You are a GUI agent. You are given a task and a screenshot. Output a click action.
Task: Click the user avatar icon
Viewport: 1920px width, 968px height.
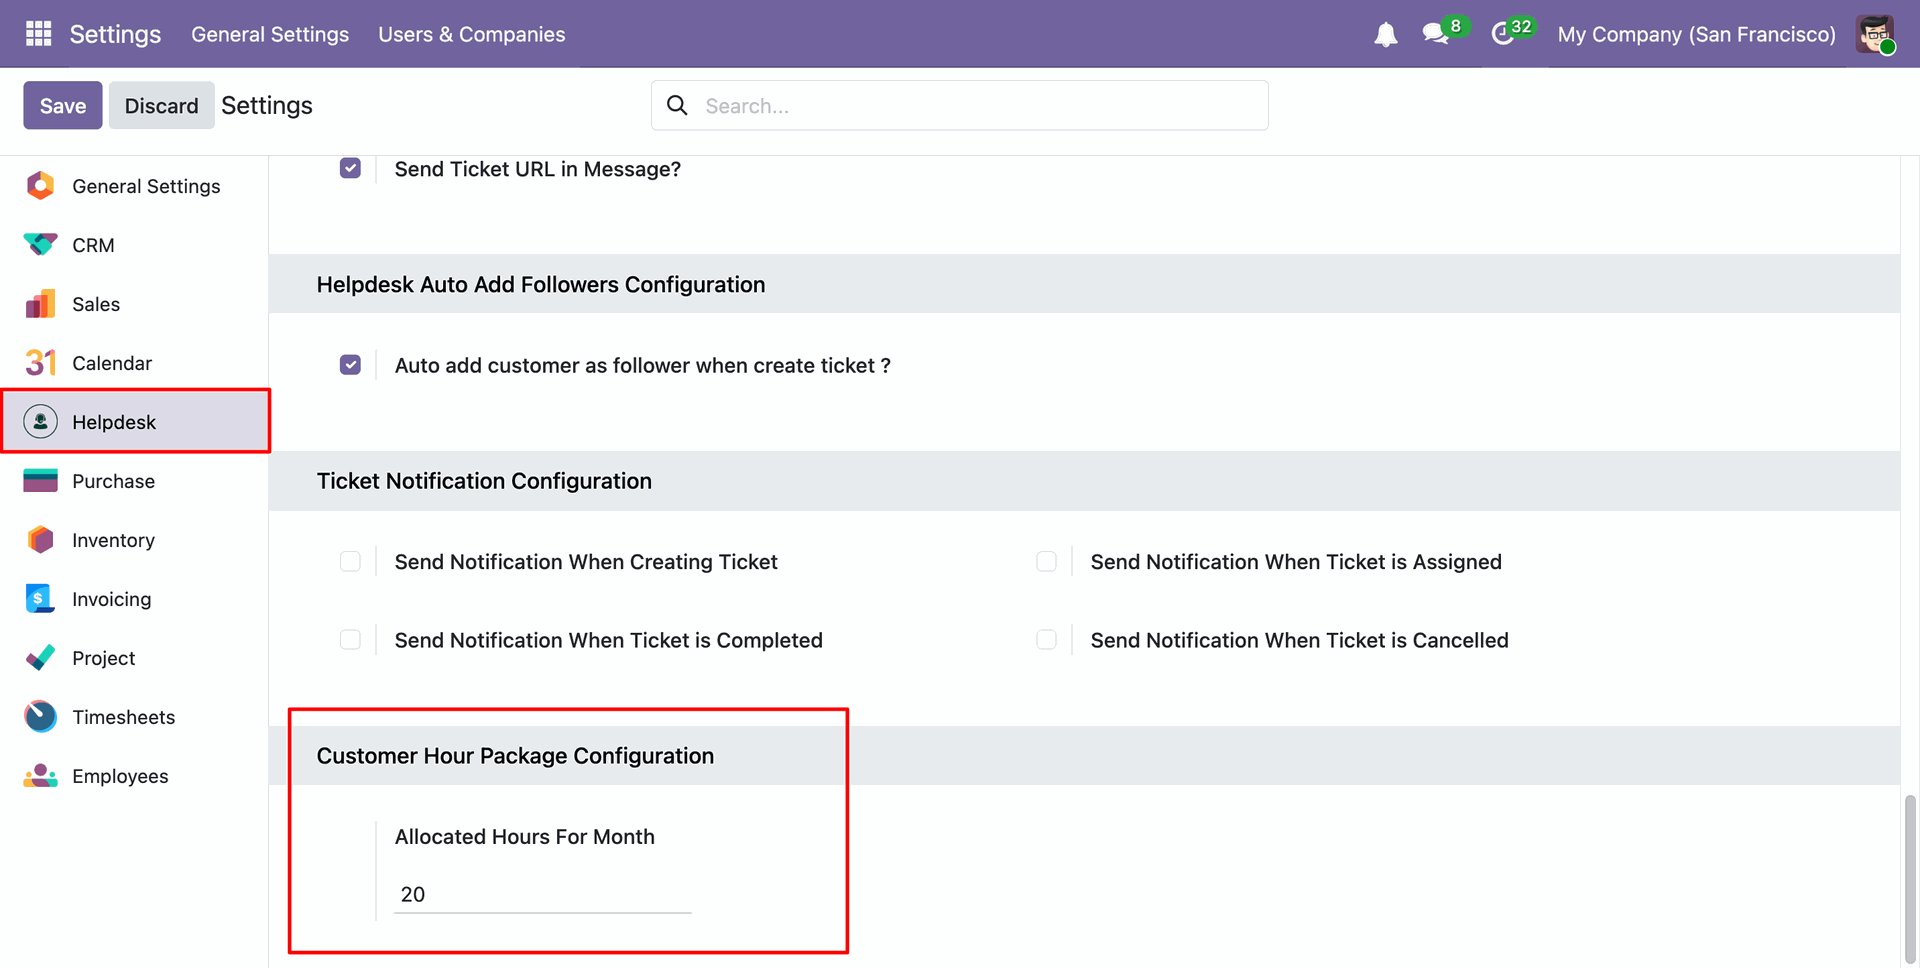pyautogui.click(x=1875, y=34)
